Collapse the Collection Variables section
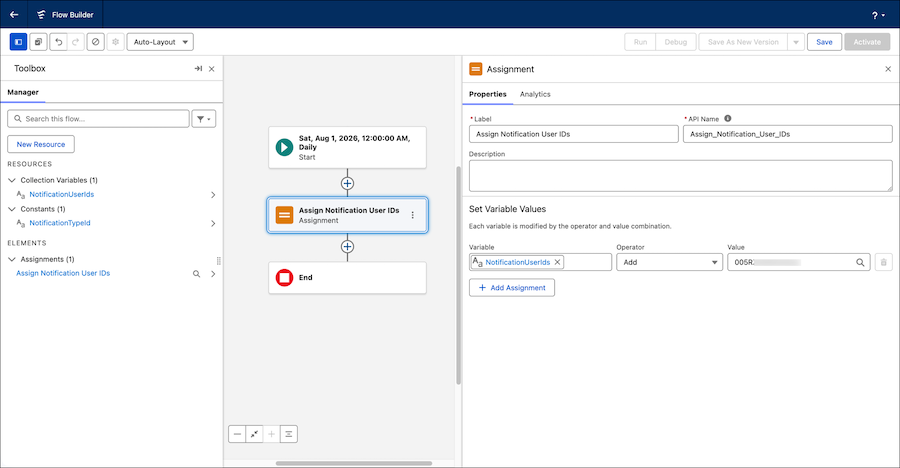This screenshot has height=468, width=900. tap(11, 180)
